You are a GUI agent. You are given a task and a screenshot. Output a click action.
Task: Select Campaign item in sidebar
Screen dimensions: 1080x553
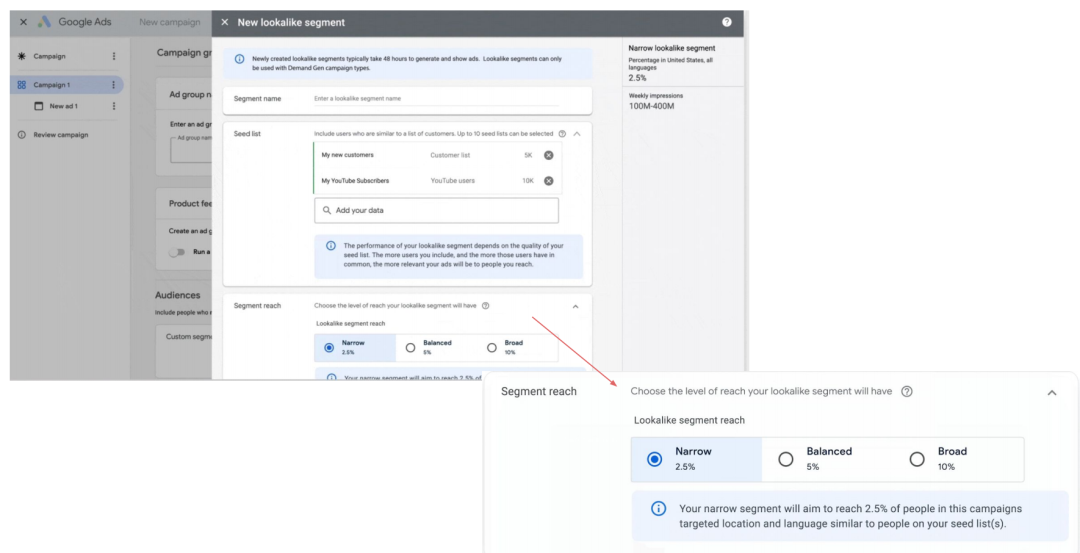(x=50, y=56)
